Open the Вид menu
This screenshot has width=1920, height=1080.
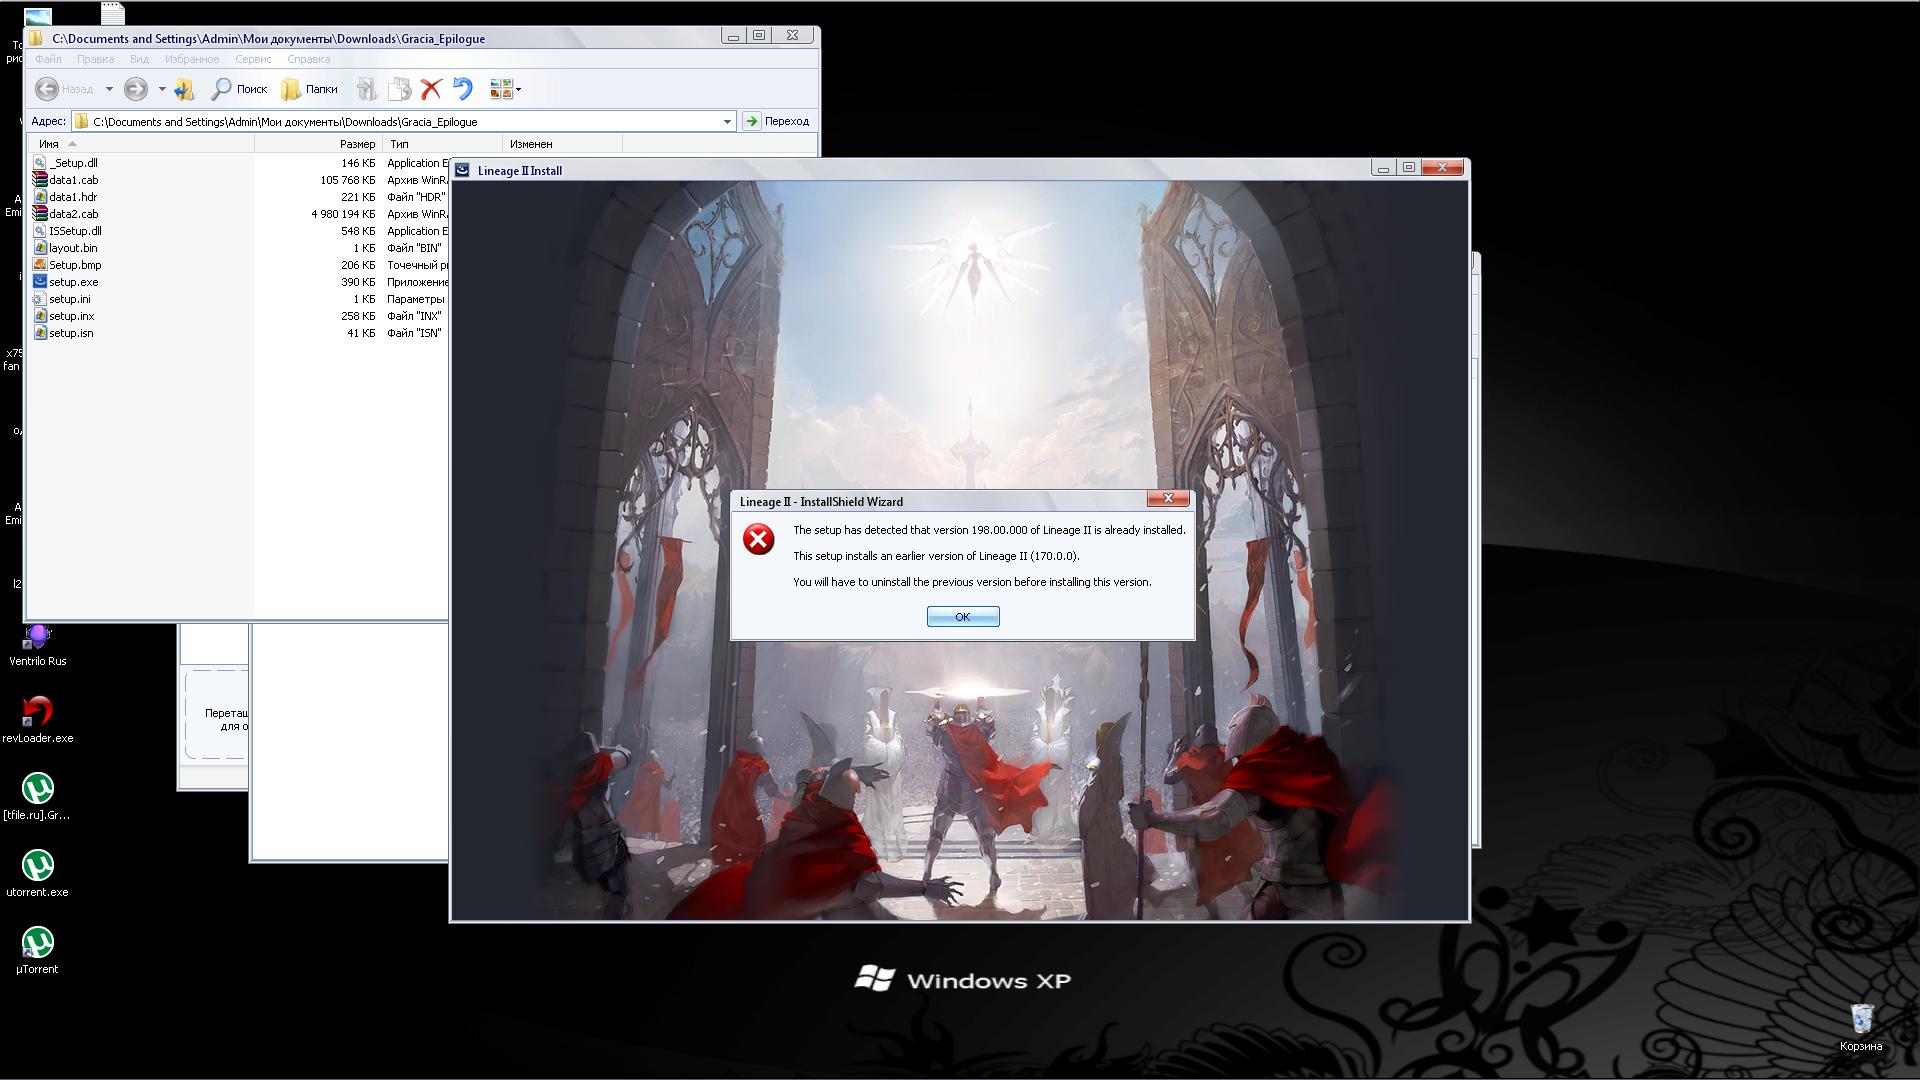coord(139,59)
